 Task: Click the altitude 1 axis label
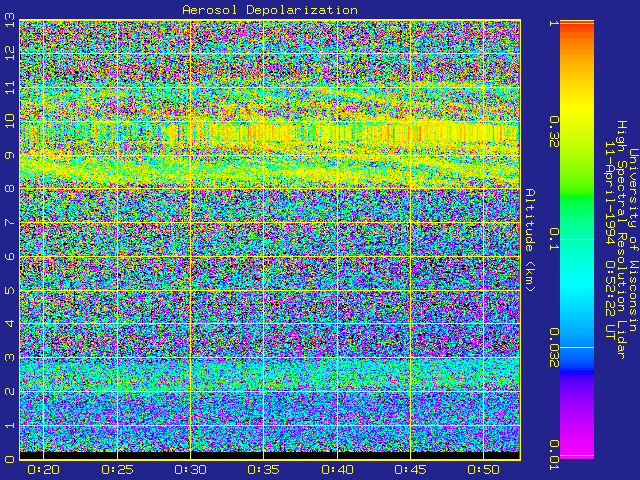point(10,425)
